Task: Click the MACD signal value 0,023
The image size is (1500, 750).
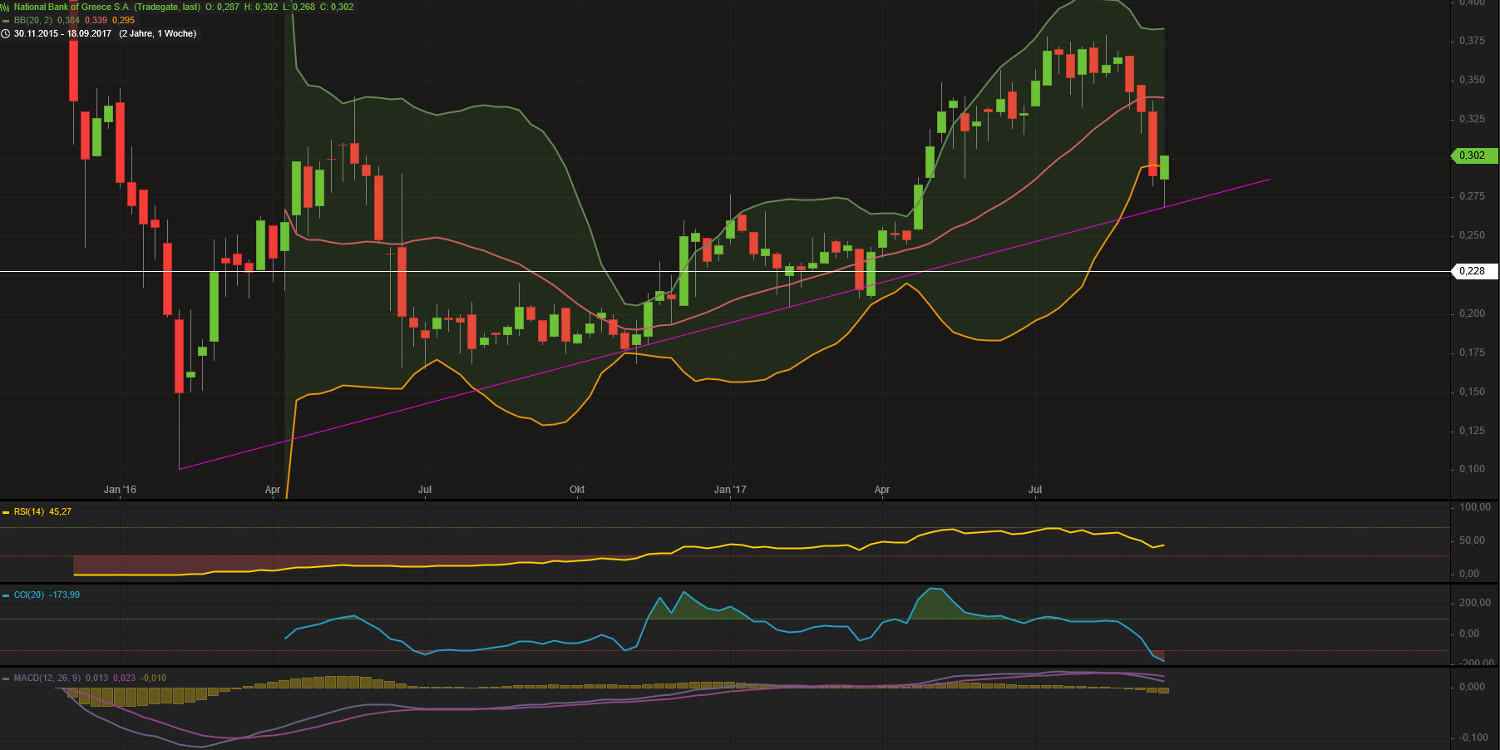Action: point(123,678)
